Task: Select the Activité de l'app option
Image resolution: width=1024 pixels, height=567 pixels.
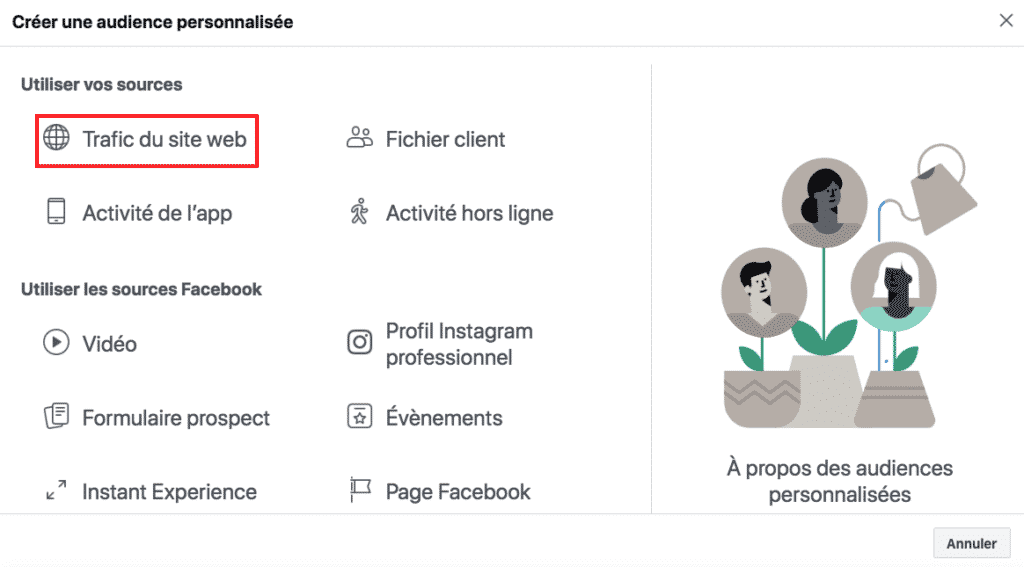Action: pos(157,213)
